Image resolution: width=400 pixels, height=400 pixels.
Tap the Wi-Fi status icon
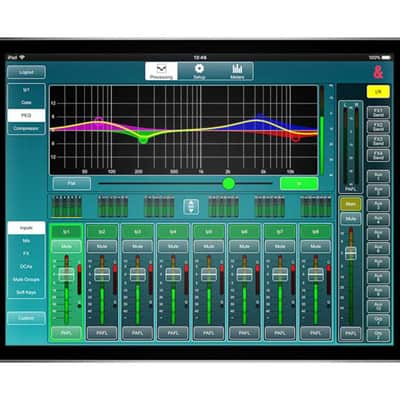pyautogui.click(x=22, y=57)
